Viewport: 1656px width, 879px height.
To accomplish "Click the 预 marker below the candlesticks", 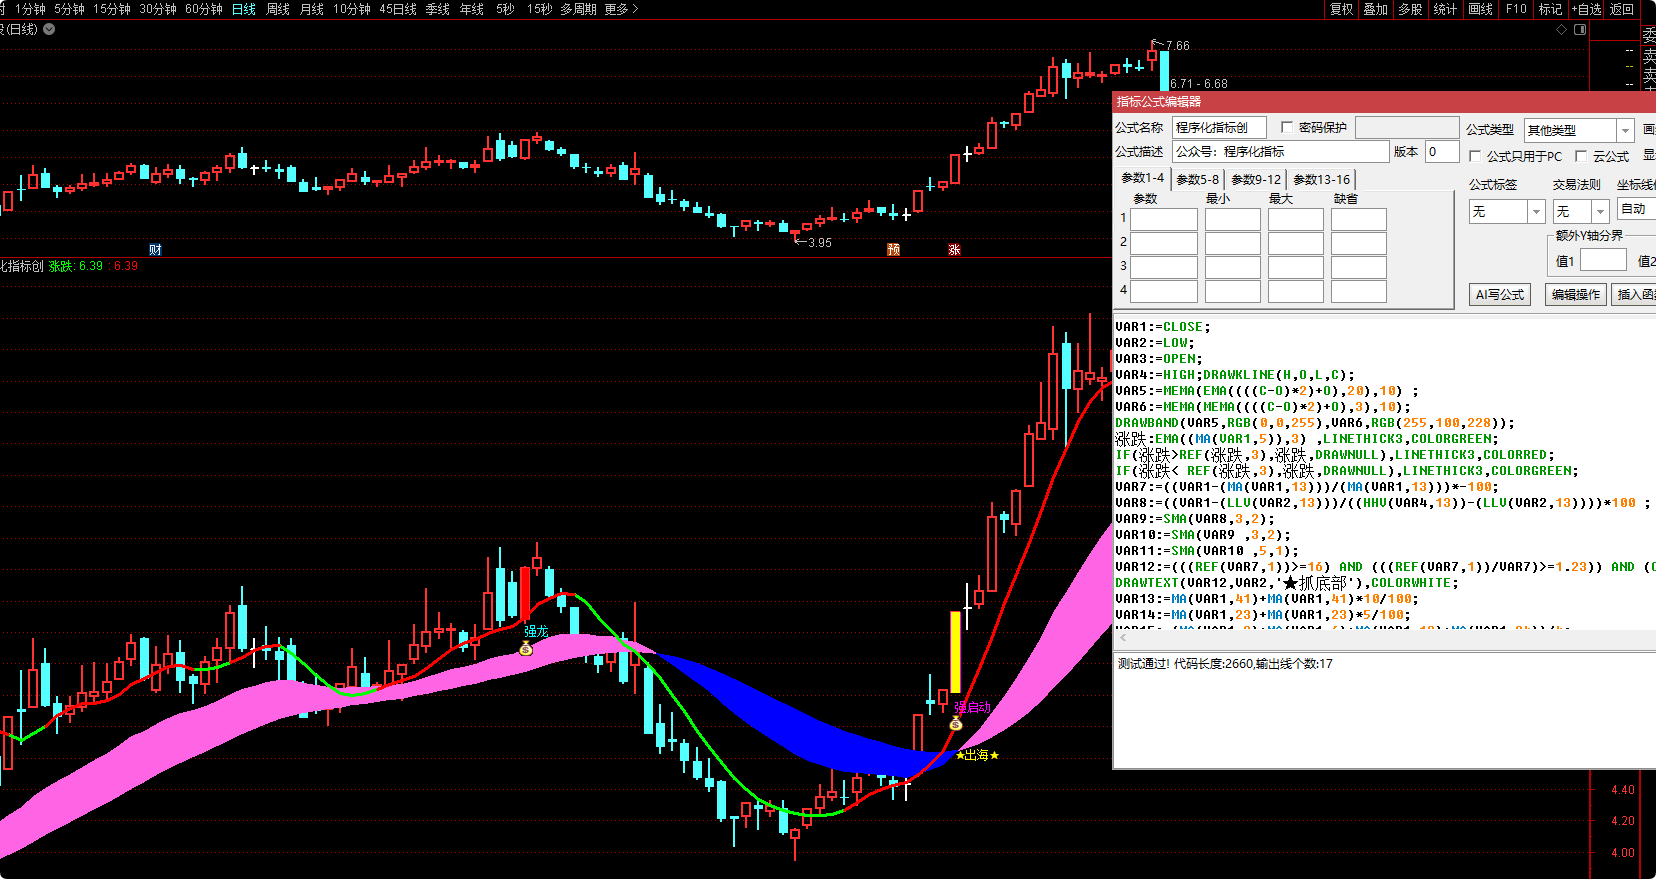I will point(893,249).
